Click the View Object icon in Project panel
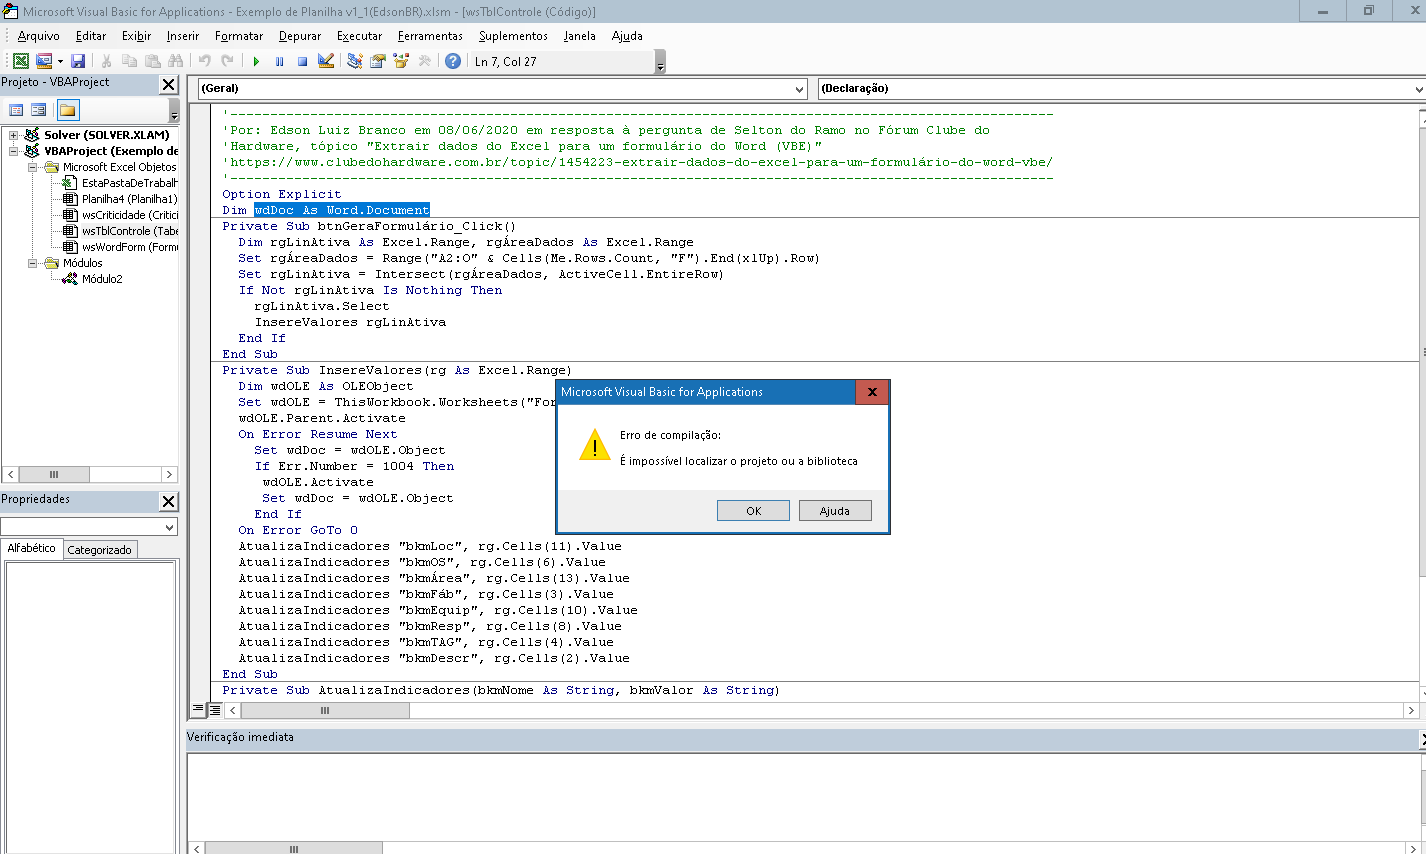This screenshot has width=1426, height=854. (38, 110)
